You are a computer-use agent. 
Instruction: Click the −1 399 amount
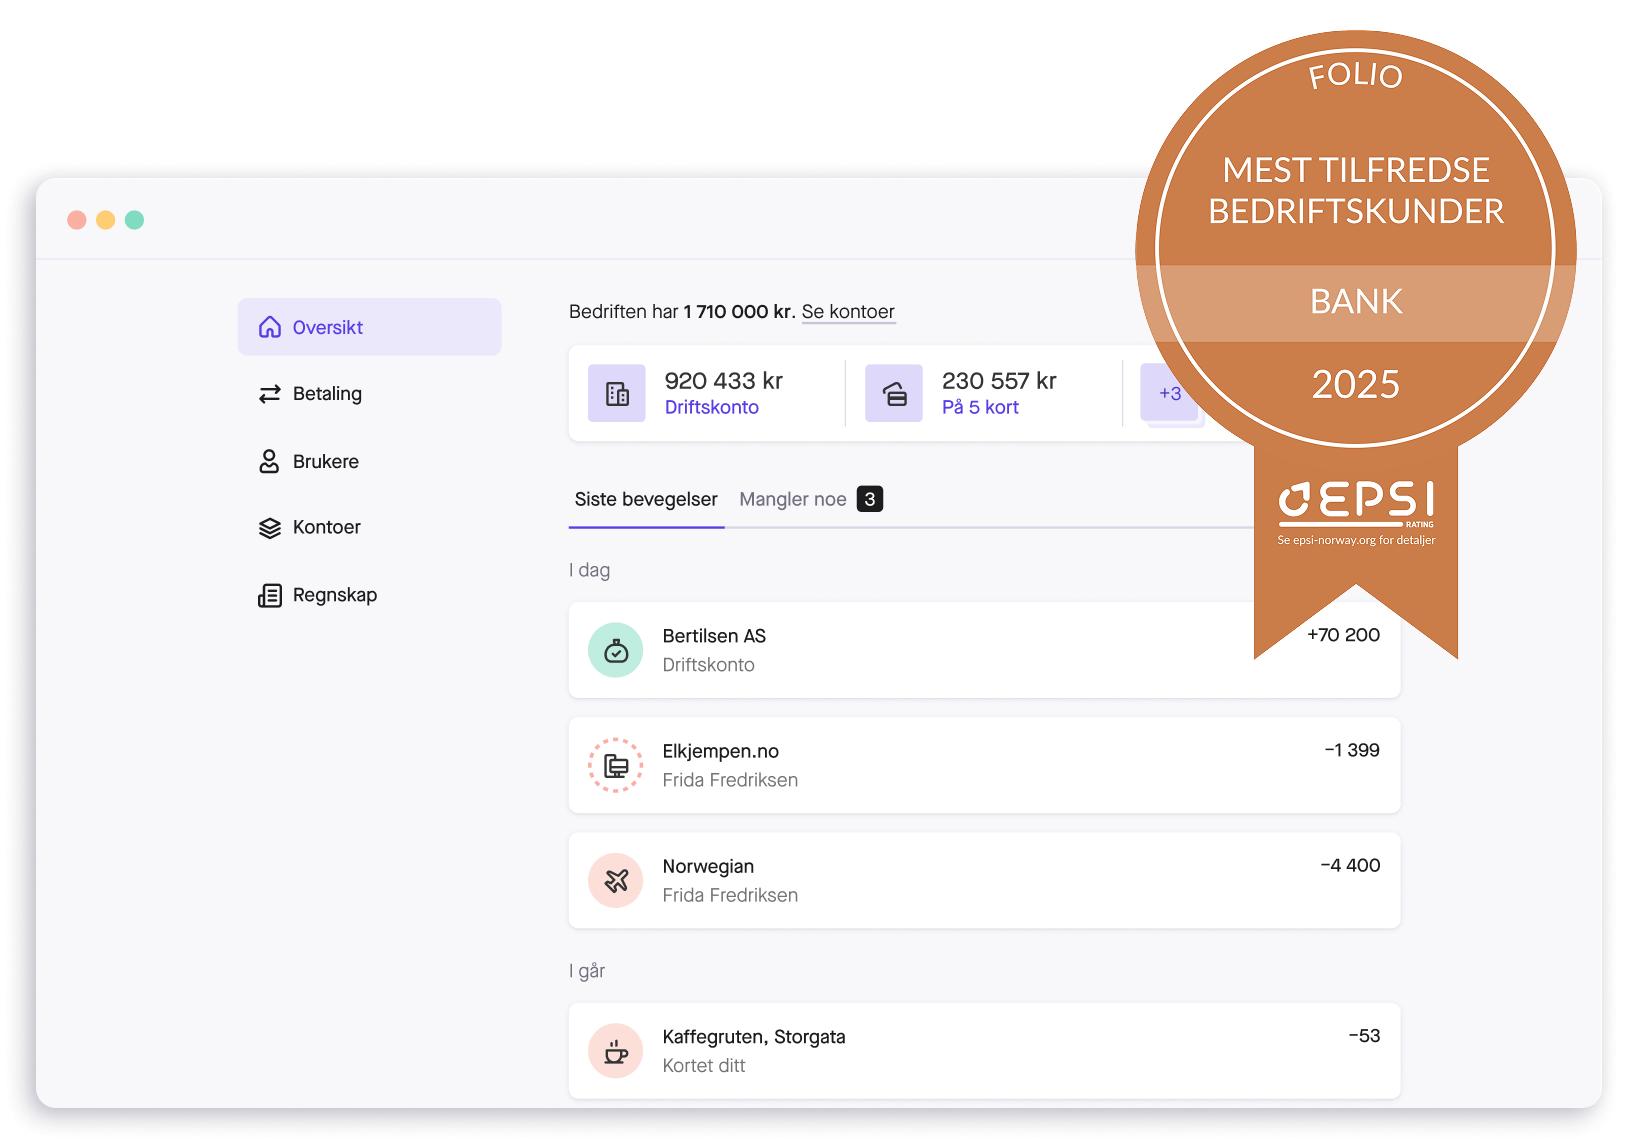pos(1352,750)
